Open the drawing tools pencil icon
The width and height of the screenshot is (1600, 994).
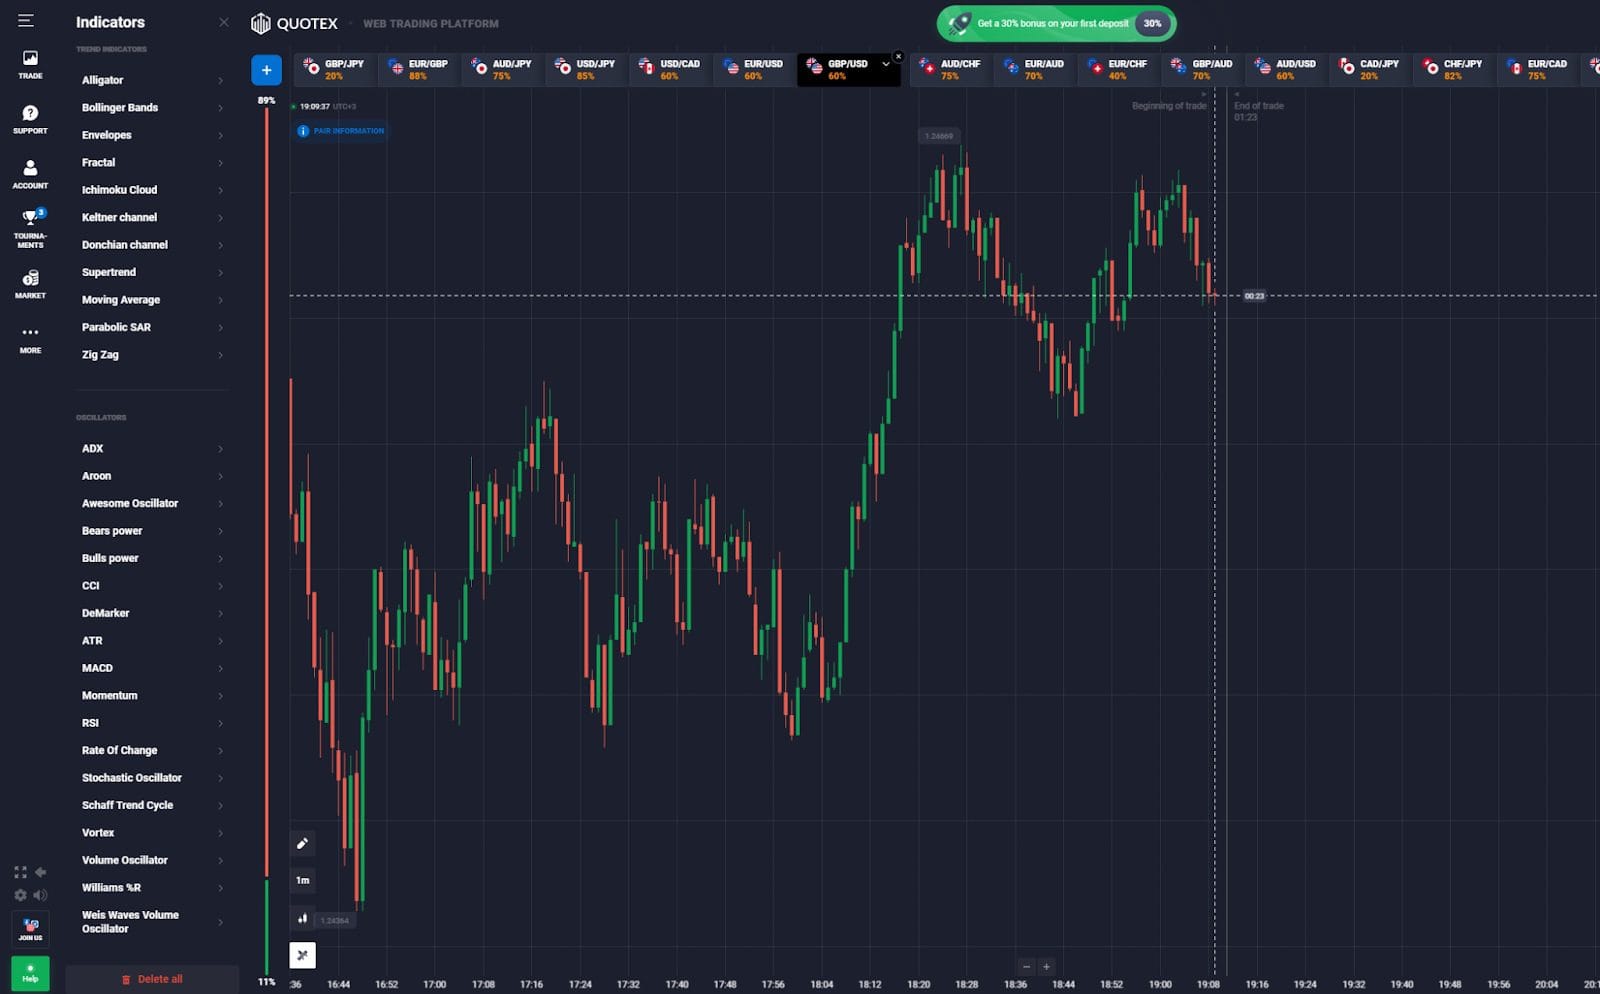click(x=302, y=843)
